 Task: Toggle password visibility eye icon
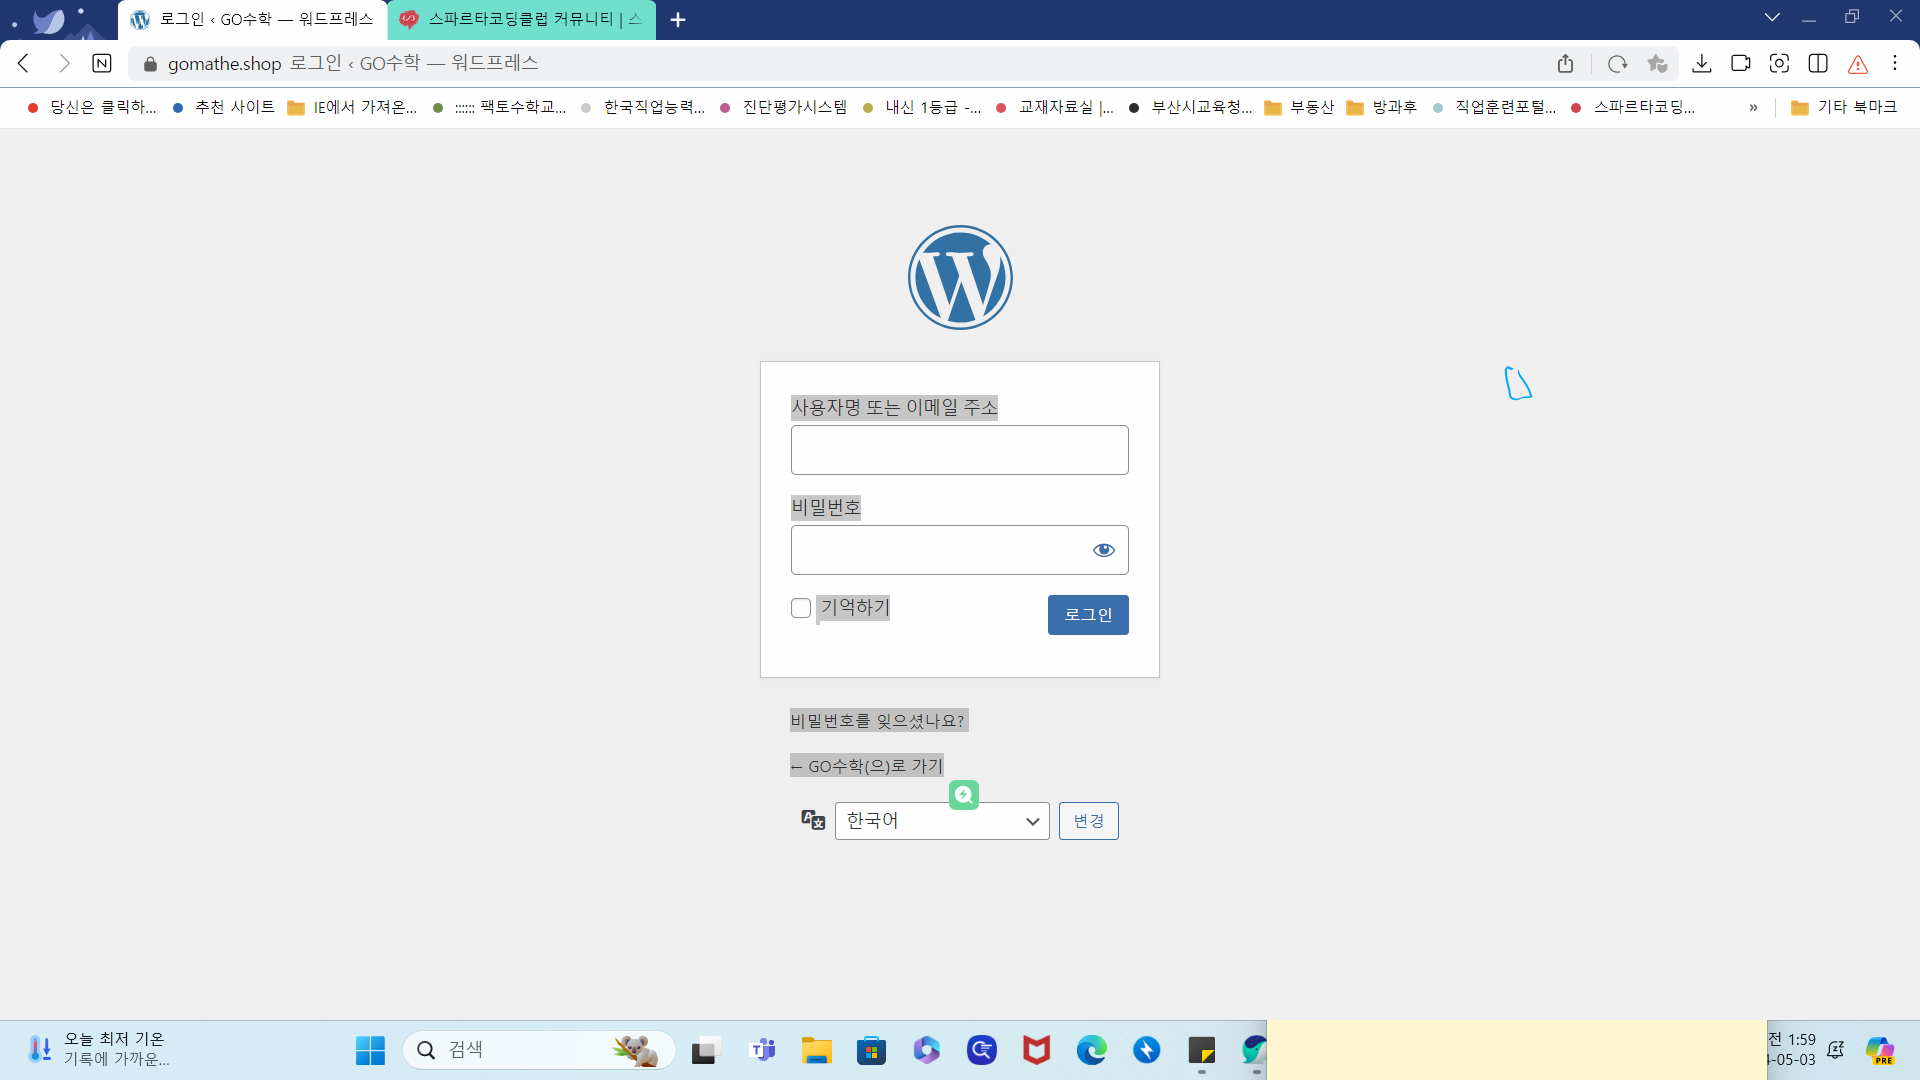pyautogui.click(x=1104, y=550)
